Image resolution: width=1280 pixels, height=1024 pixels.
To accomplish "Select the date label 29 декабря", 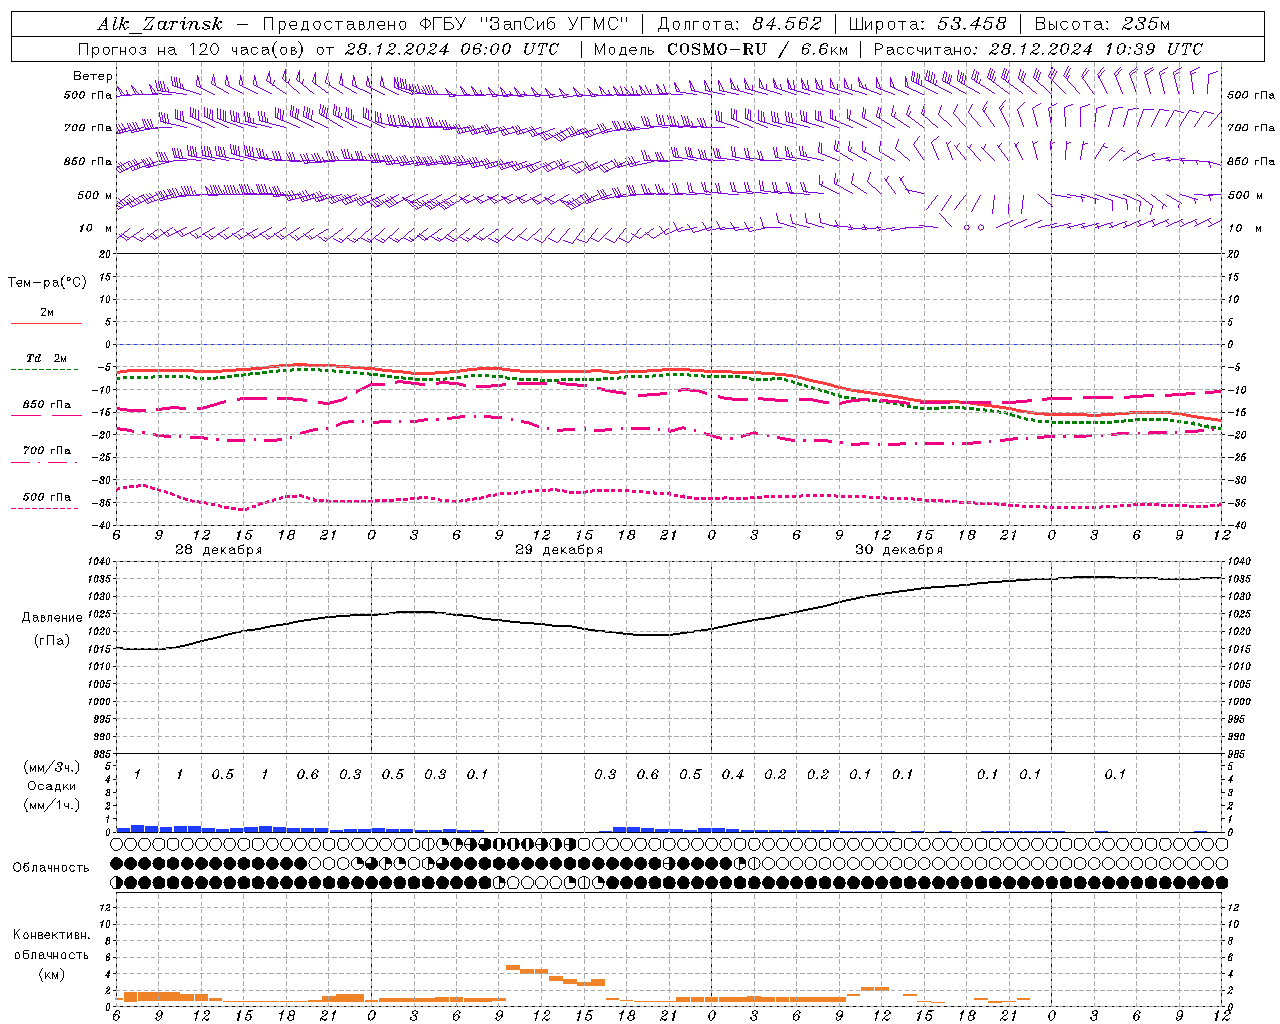I will [x=558, y=550].
